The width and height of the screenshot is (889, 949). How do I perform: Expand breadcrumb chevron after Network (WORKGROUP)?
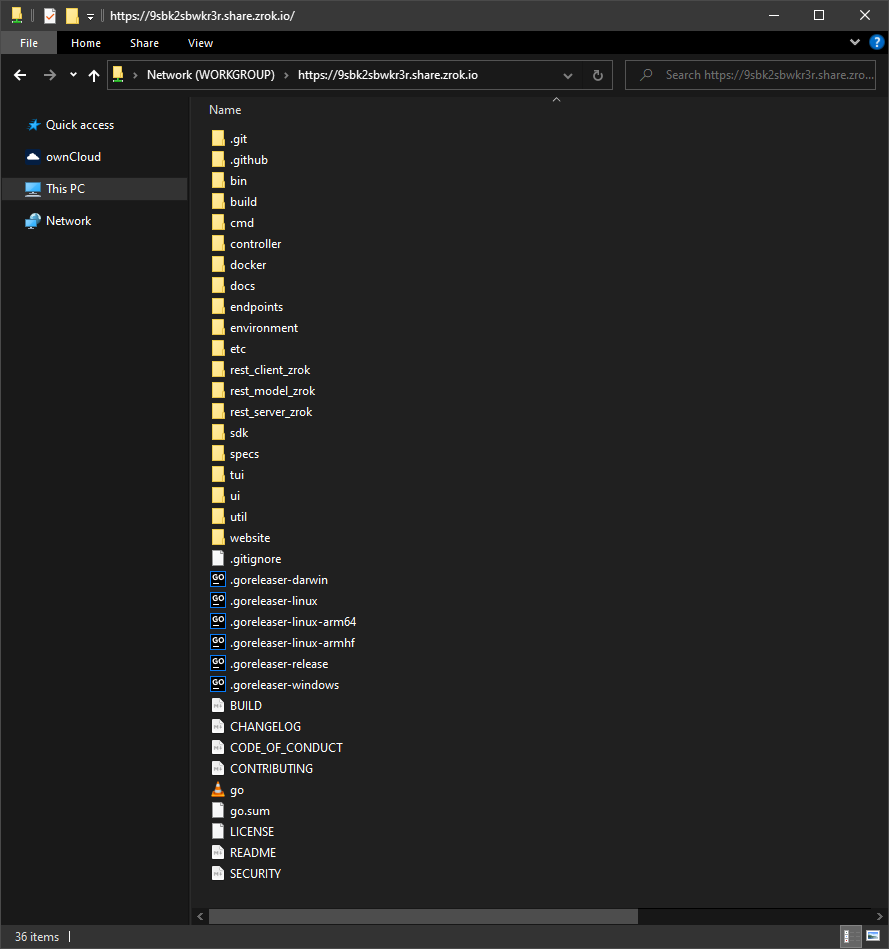point(286,75)
